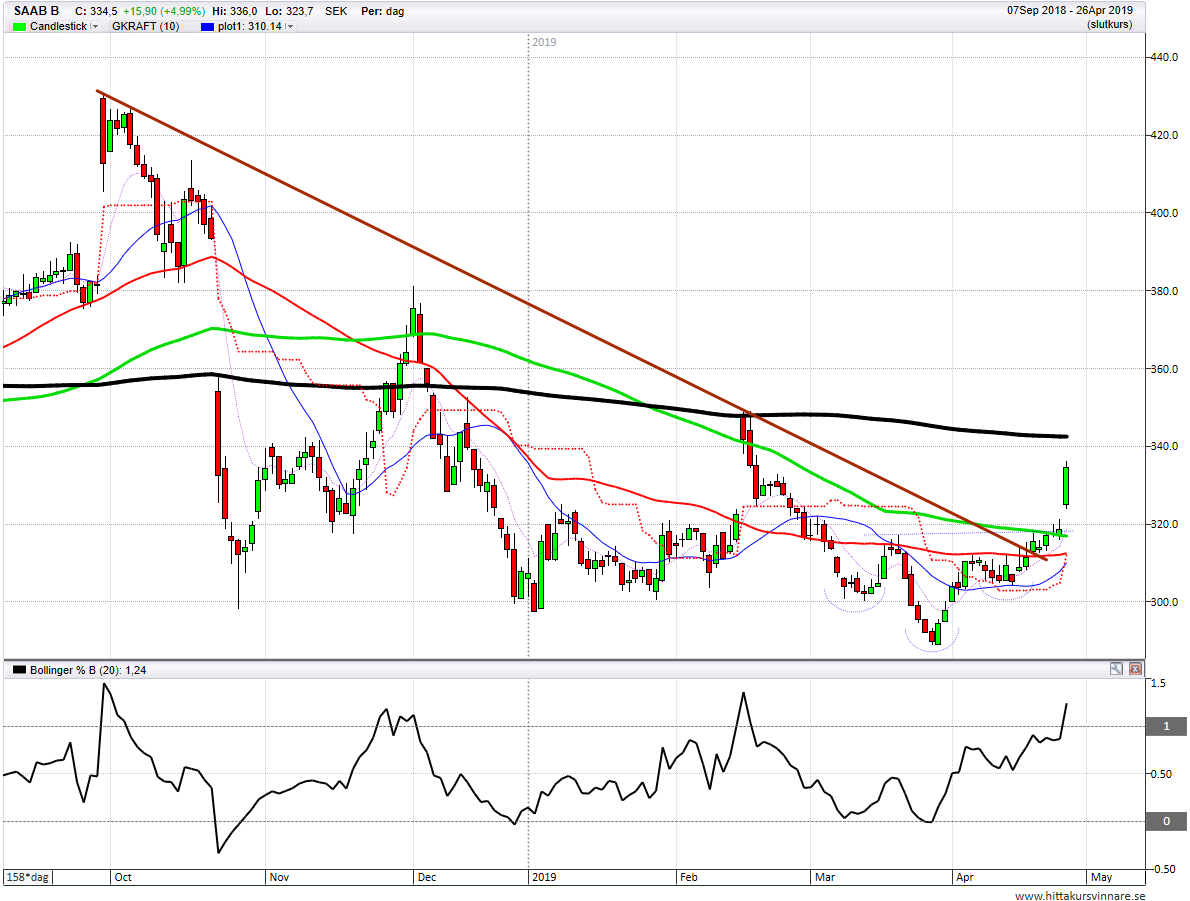Click the grey 2019 year marker at chart top
This screenshot has width=1190, height=901.
544,43
